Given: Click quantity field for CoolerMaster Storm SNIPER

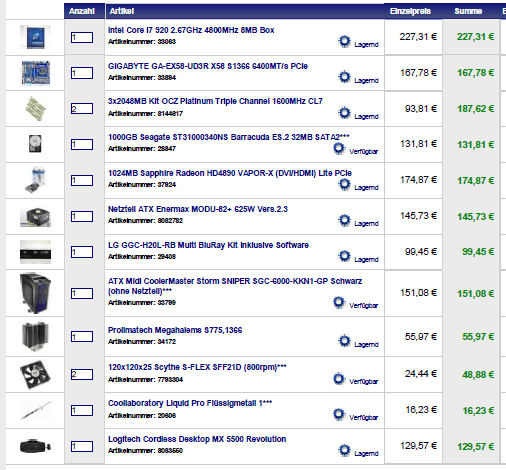Looking at the screenshot, I should tap(82, 293).
